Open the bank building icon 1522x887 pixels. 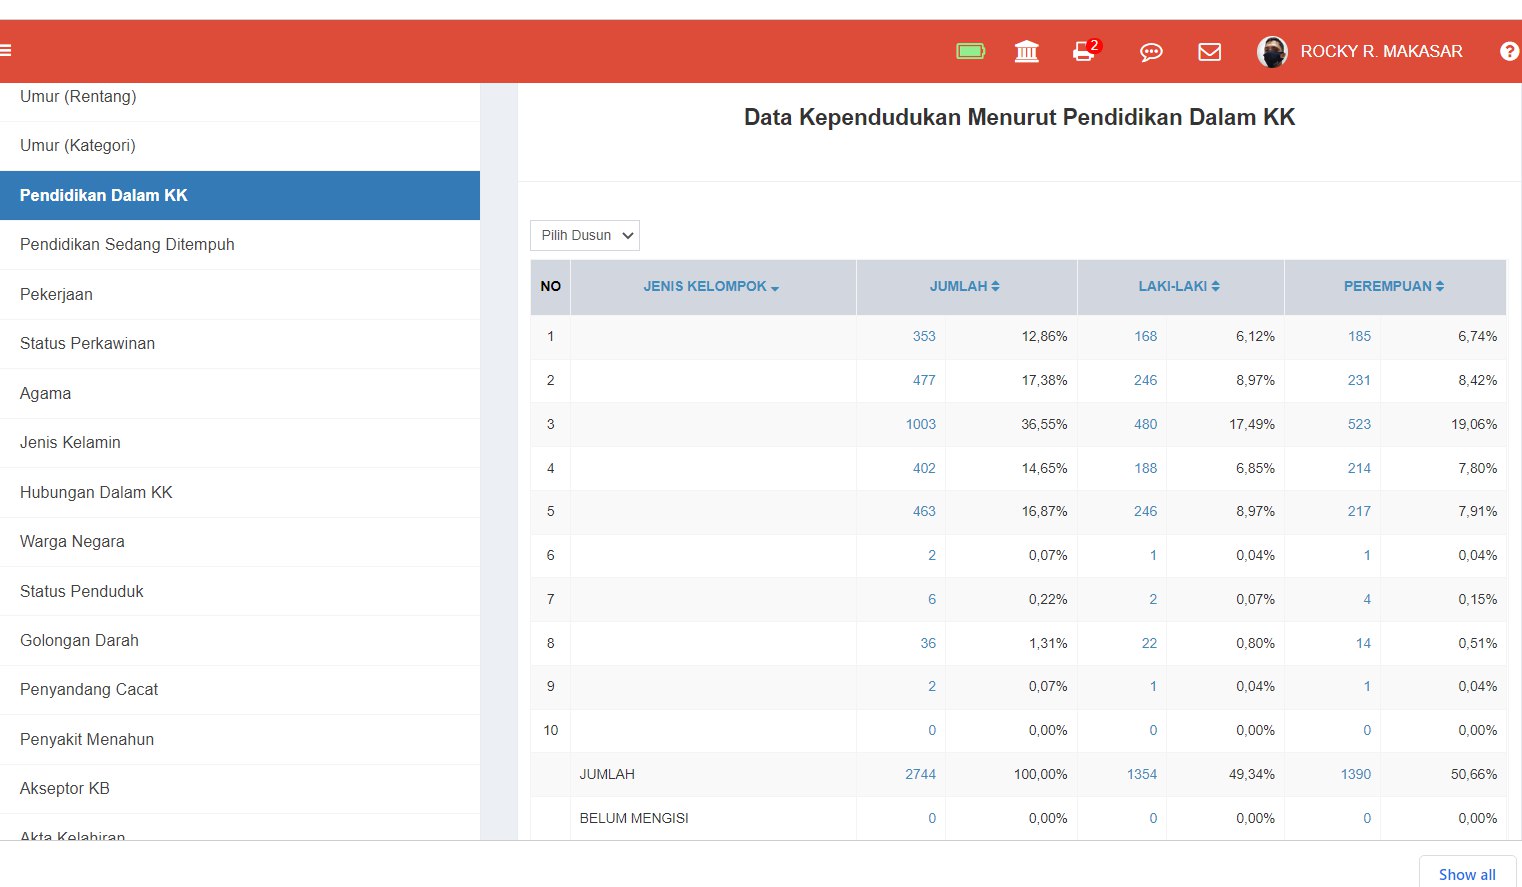click(x=1027, y=51)
